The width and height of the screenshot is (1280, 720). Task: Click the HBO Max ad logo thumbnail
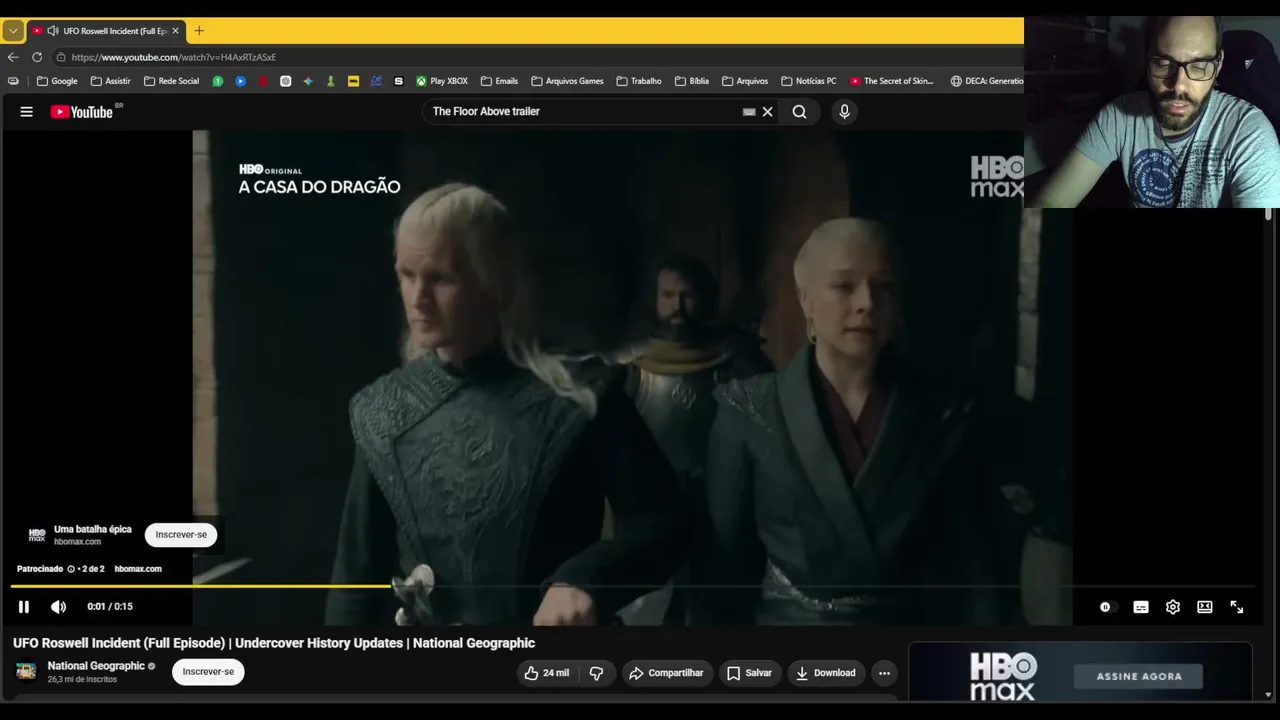pyautogui.click(x=37, y=535)
